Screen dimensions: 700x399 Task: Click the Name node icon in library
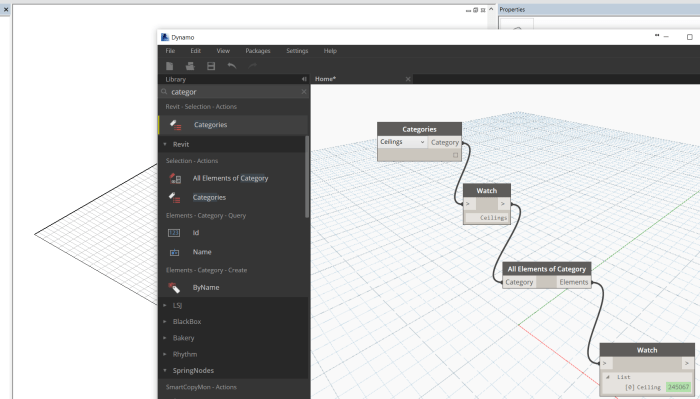point(175,252)
